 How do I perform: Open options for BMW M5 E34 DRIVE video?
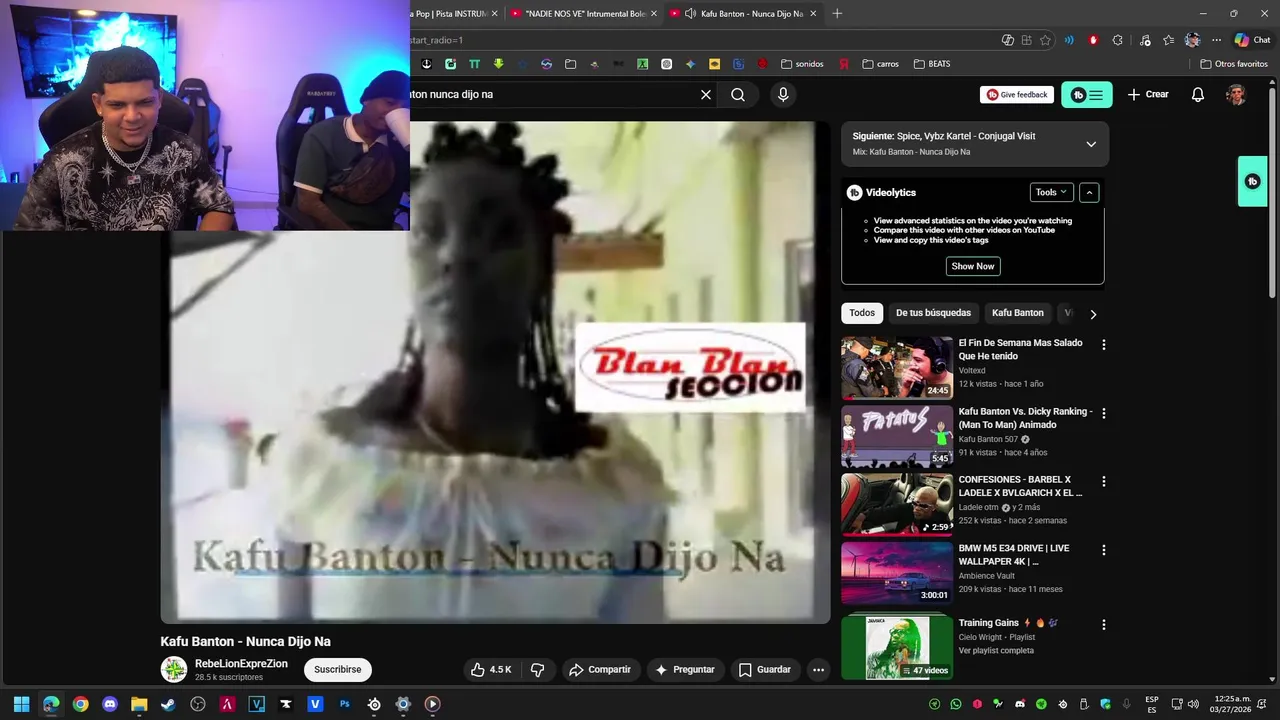tap(1104, 550)
